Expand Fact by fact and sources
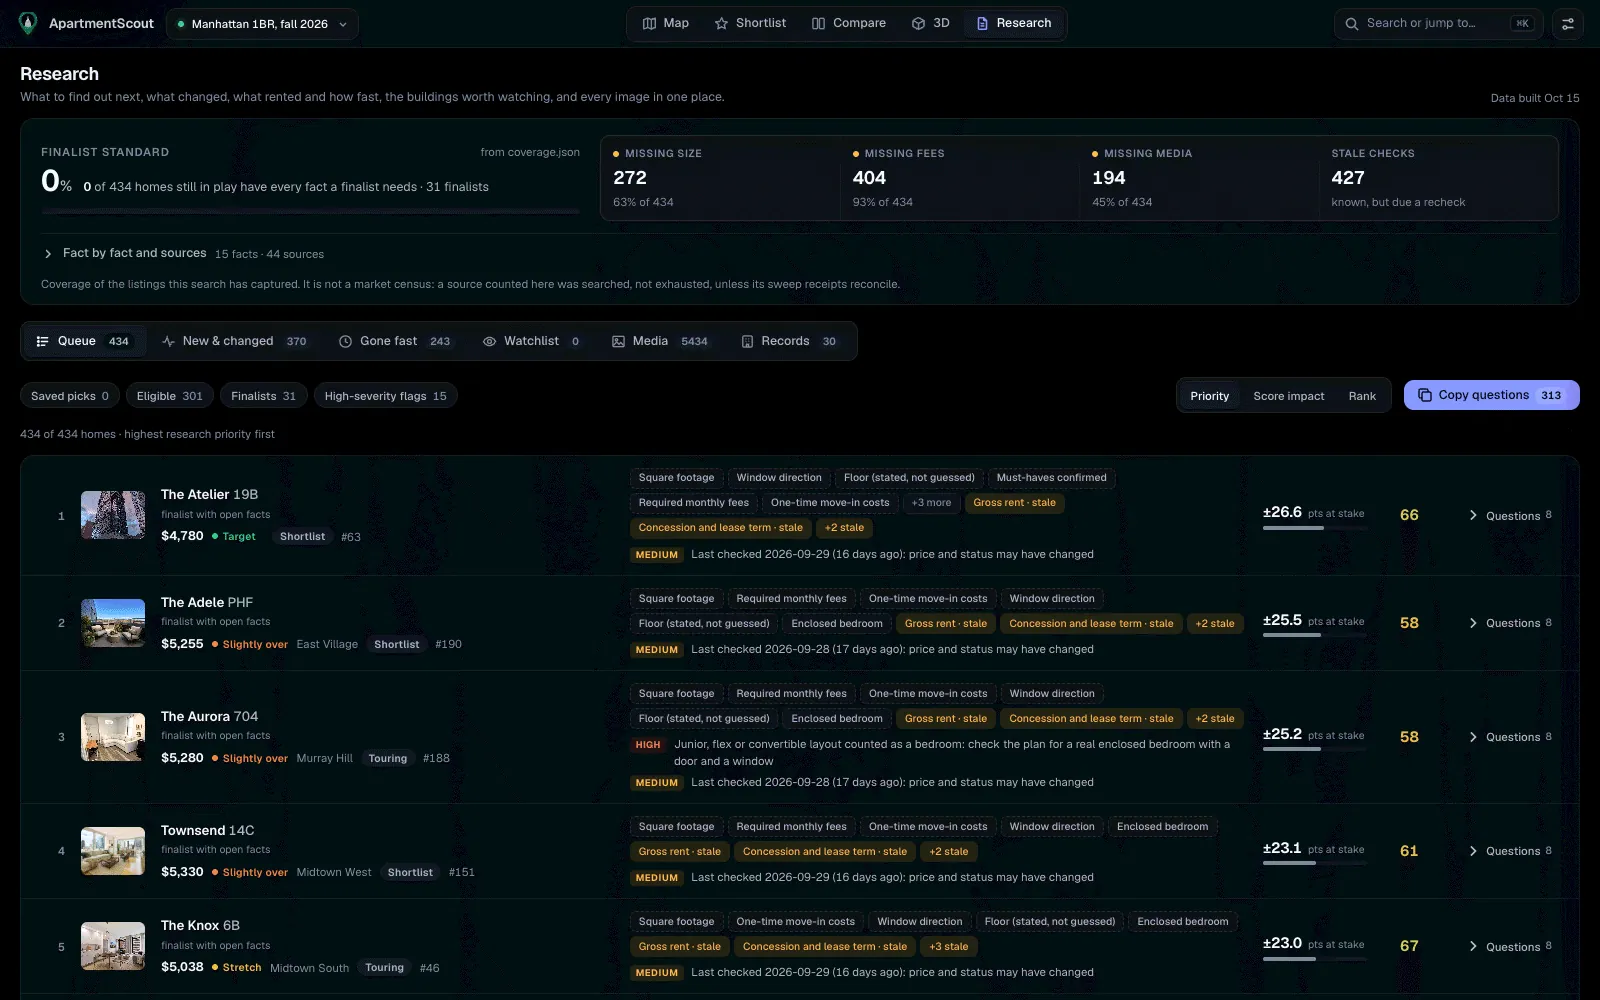This screenshot has width=1600, height=1000. (x=183, y=254)
